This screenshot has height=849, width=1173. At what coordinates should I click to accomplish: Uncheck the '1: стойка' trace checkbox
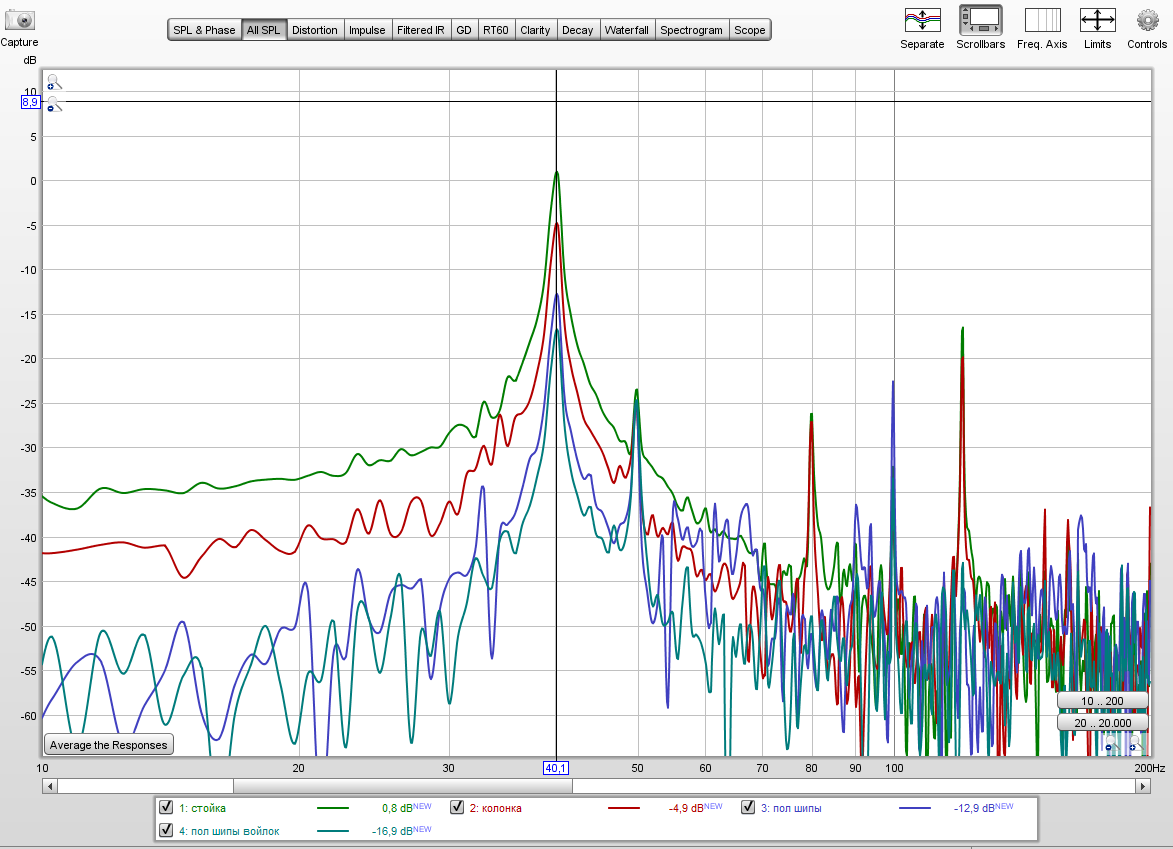pos(167,807)
